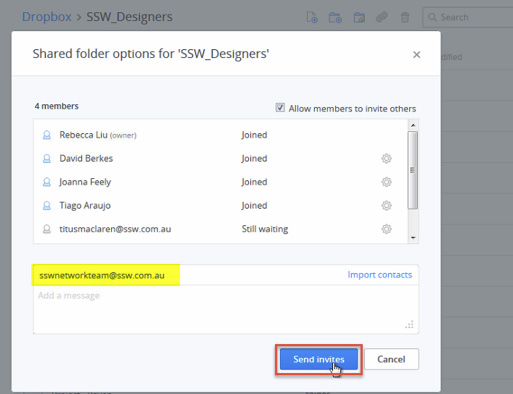
Task: Click the grey avatar of titusmaclaren
Action: click(47, 229)
